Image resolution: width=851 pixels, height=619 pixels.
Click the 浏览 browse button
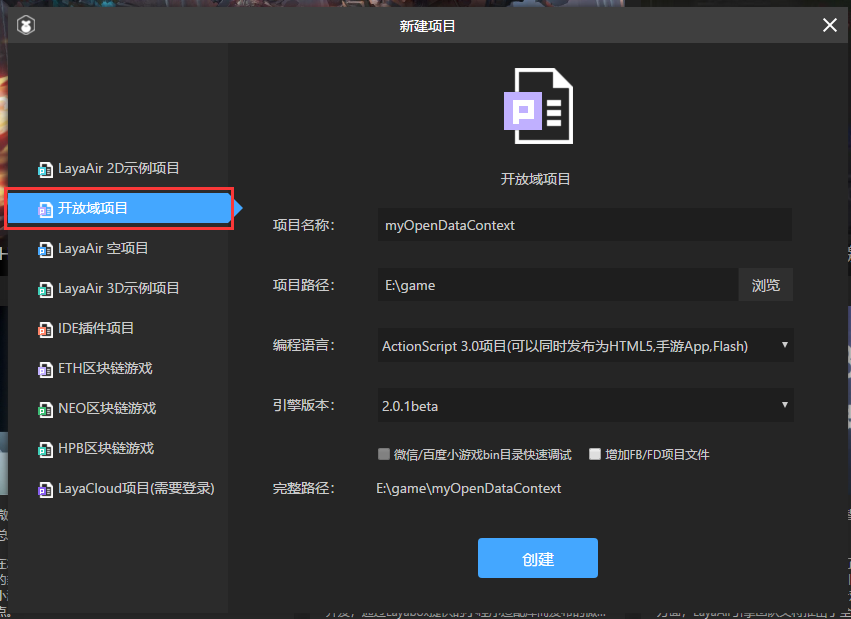click(x=766, y=285)
